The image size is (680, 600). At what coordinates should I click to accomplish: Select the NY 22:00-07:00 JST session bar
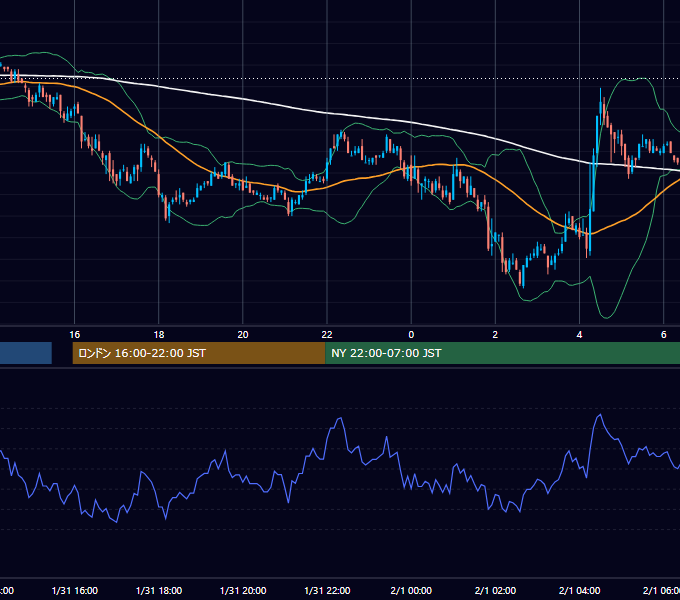502,353
